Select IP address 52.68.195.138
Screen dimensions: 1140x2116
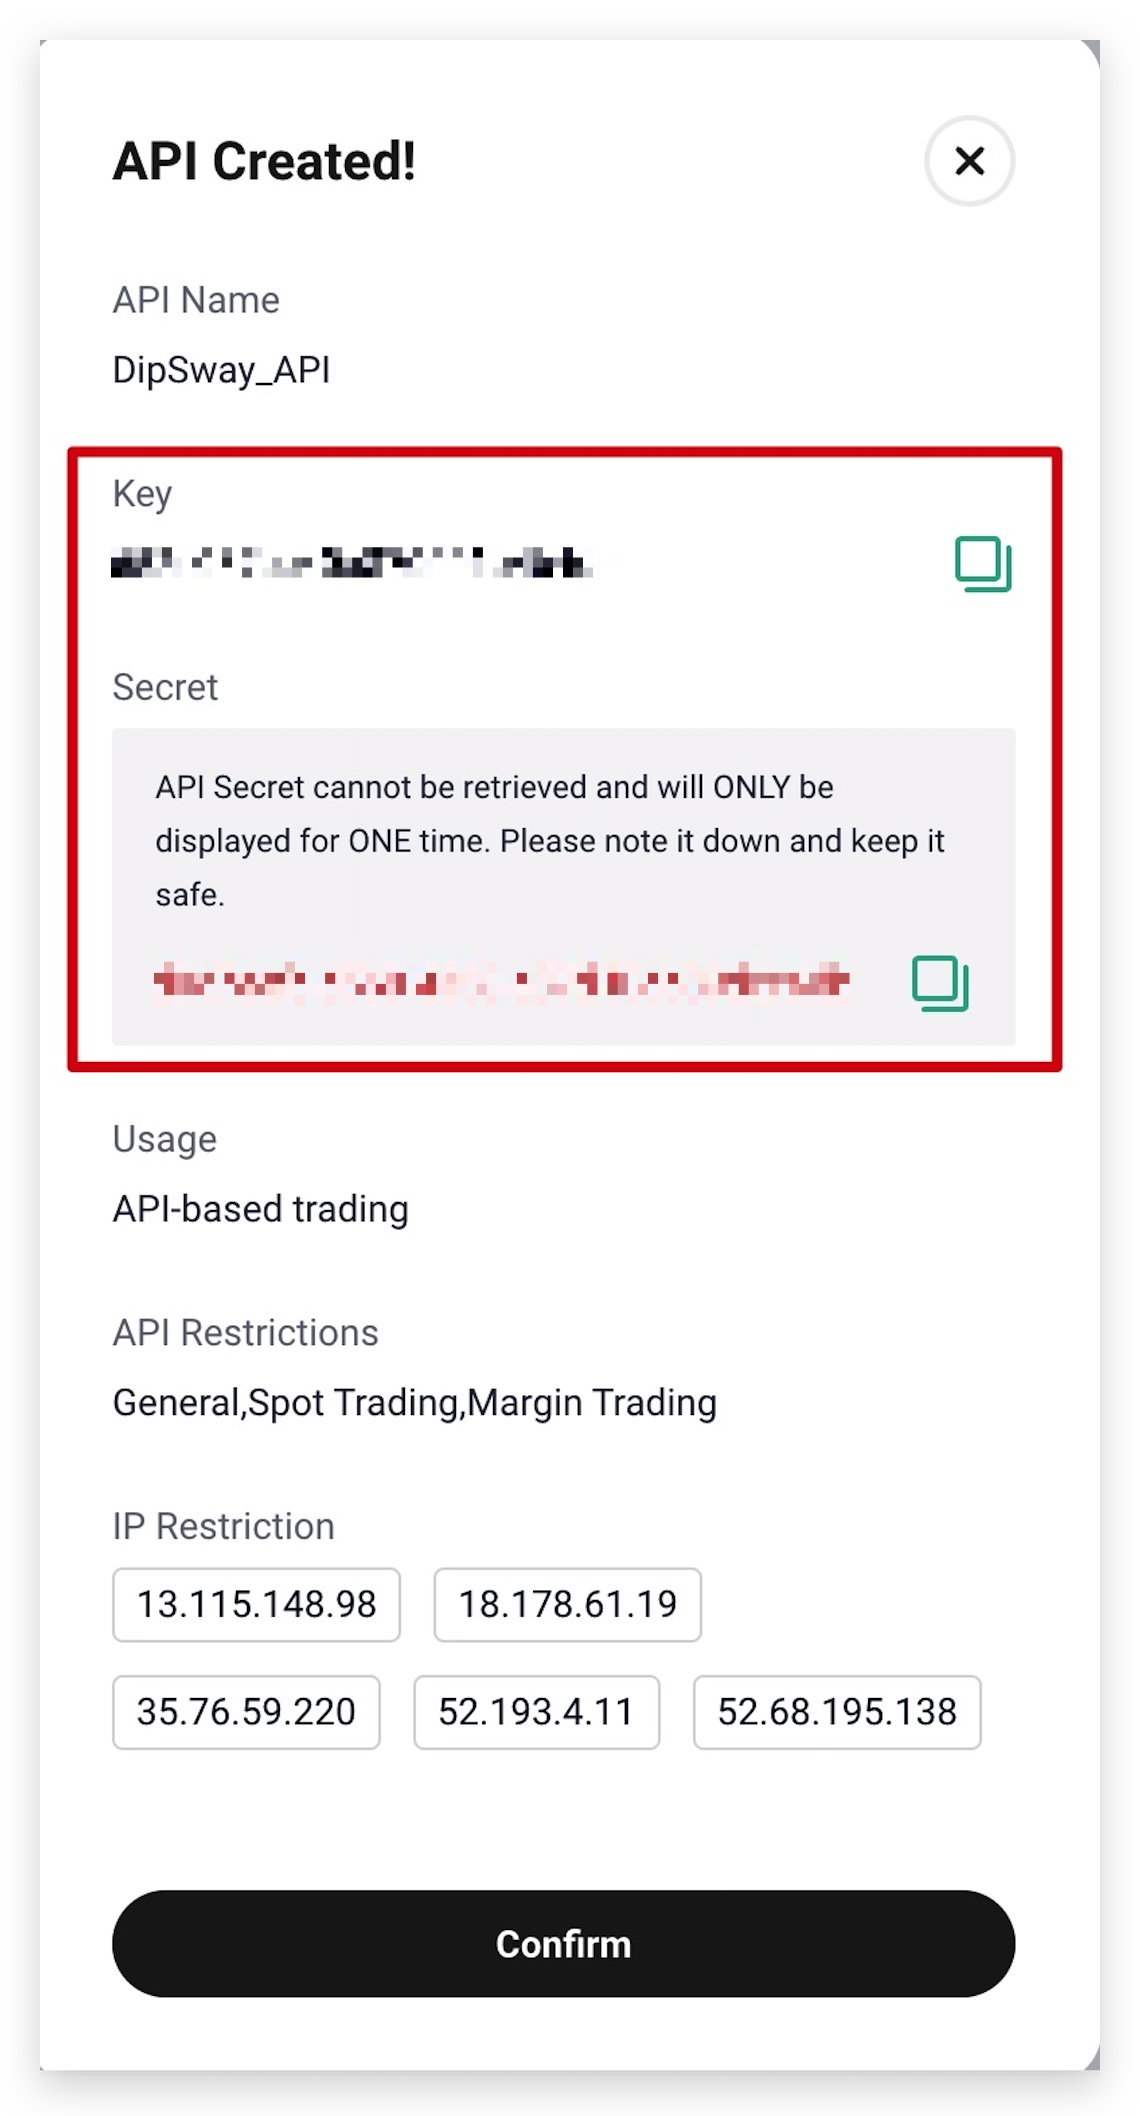(837, 1711)
